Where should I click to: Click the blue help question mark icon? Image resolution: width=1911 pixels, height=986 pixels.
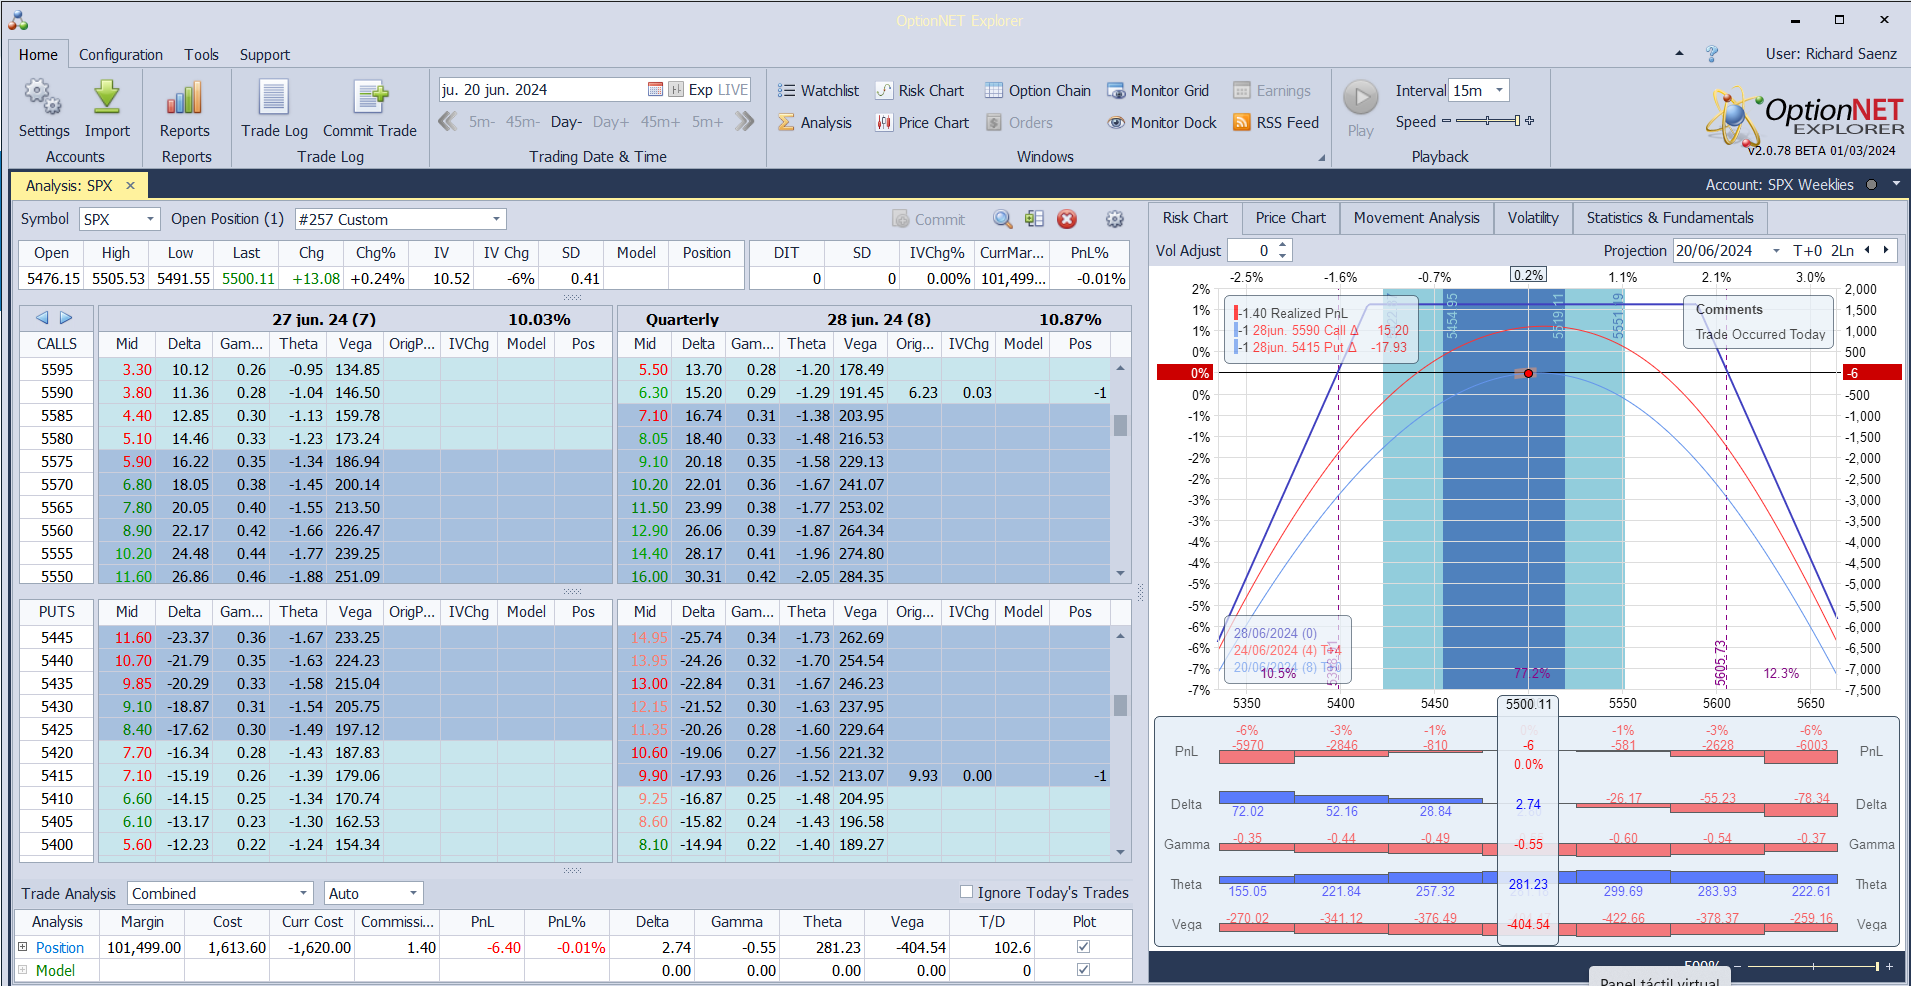(x=1712, y=54)
